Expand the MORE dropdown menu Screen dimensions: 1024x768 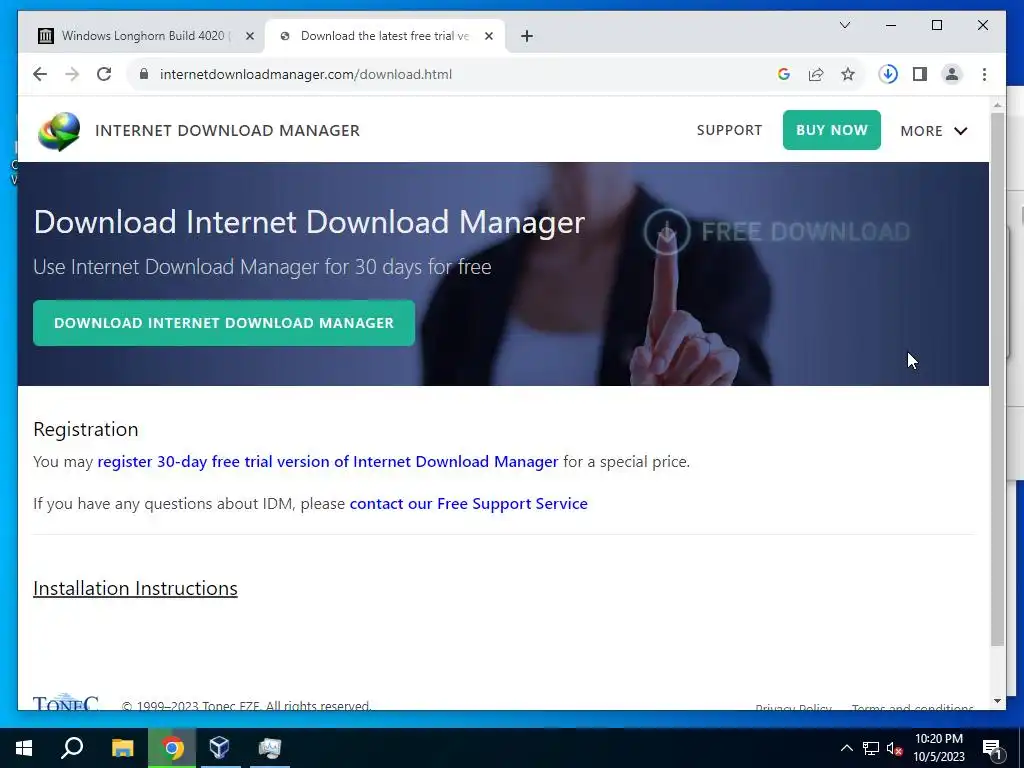[933, 131]
